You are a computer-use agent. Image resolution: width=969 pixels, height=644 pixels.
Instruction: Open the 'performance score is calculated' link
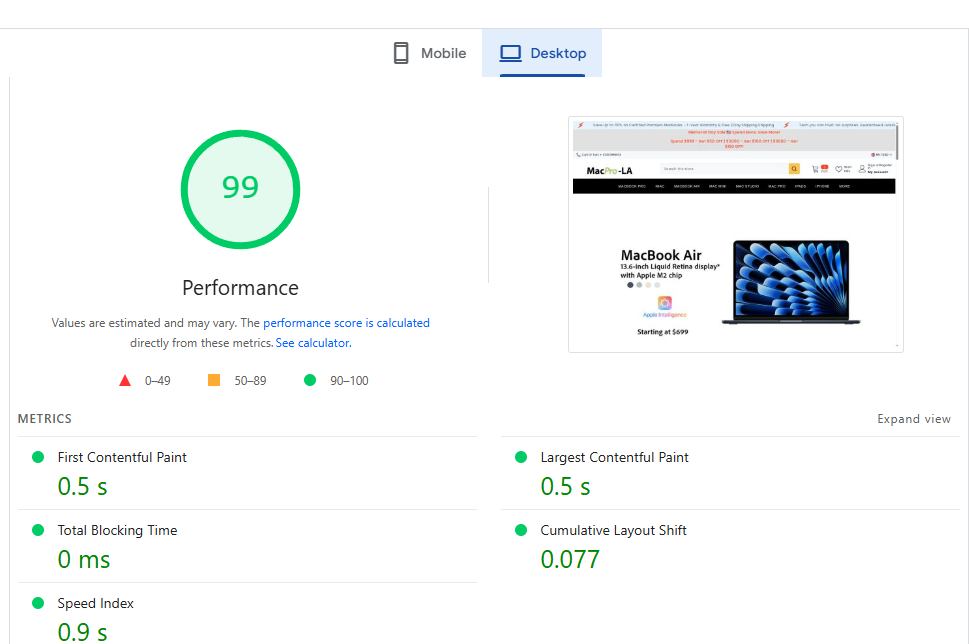tap(346, 323)
